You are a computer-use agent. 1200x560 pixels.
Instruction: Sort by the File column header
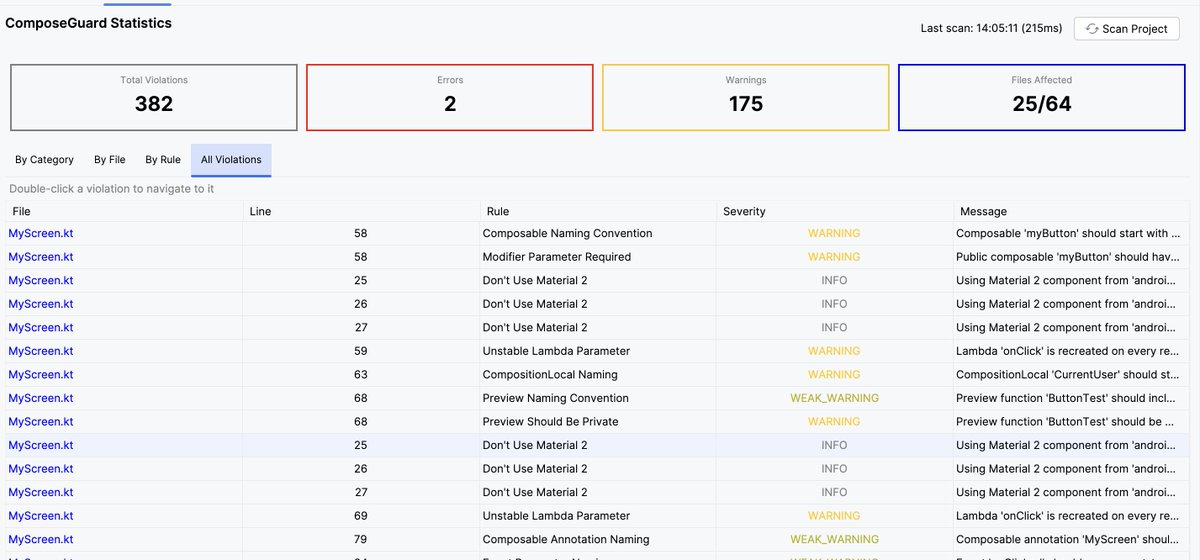point(124,211)
